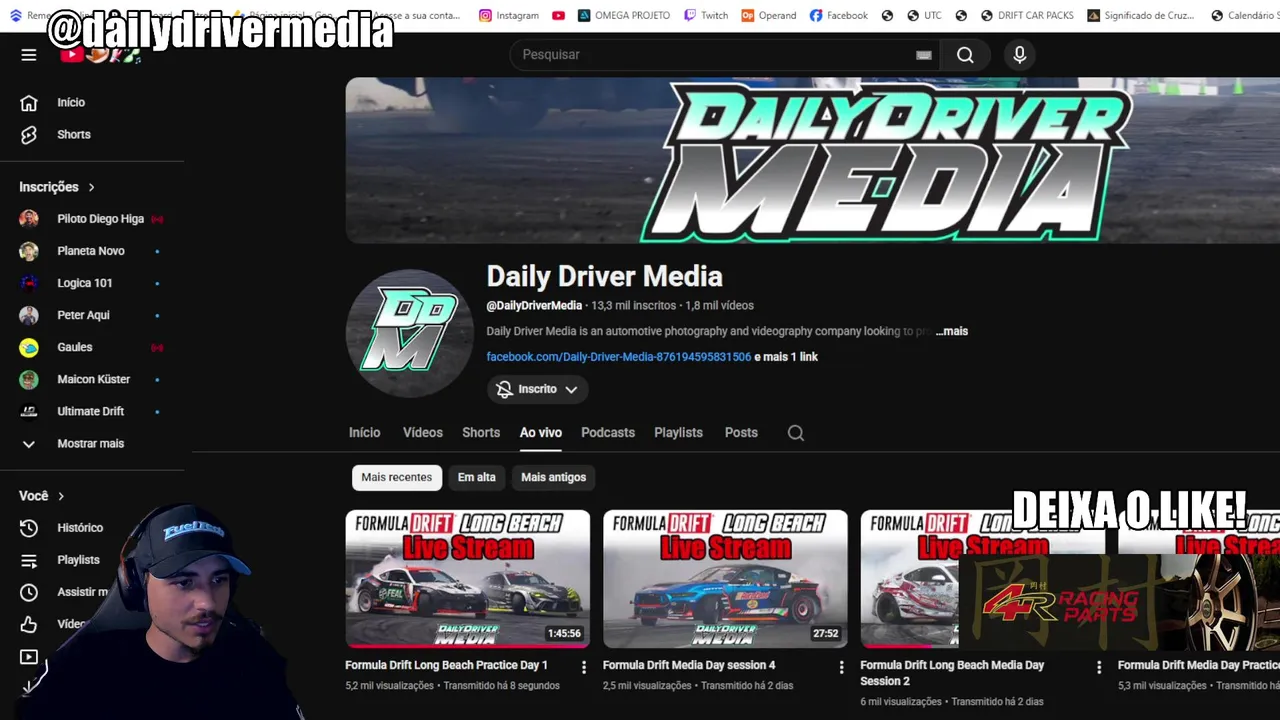
Task: Open Instagram bookmark
Action: 508,15
